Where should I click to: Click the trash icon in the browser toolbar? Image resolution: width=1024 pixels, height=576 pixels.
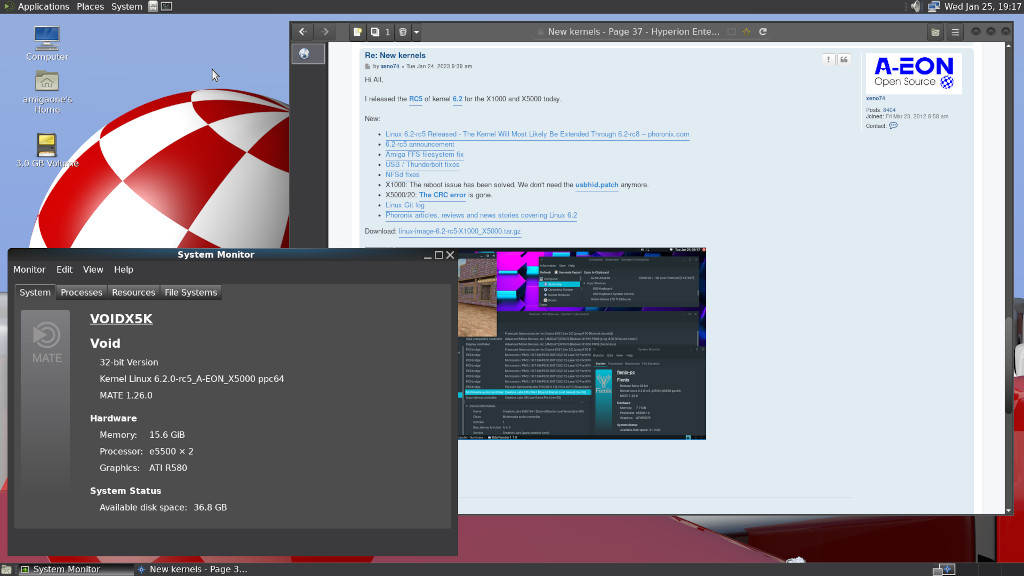pos(402,31)
